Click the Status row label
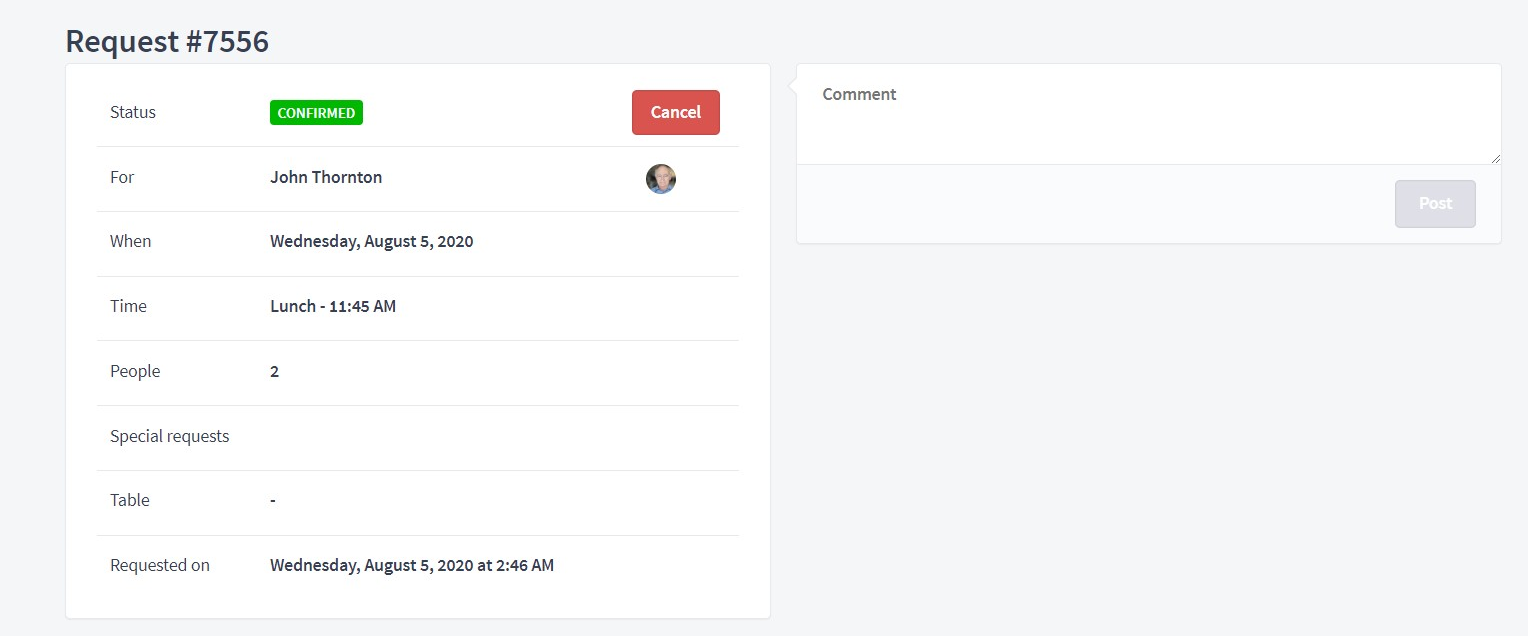The image size is (1528, 636). click(x=133, y=112)
